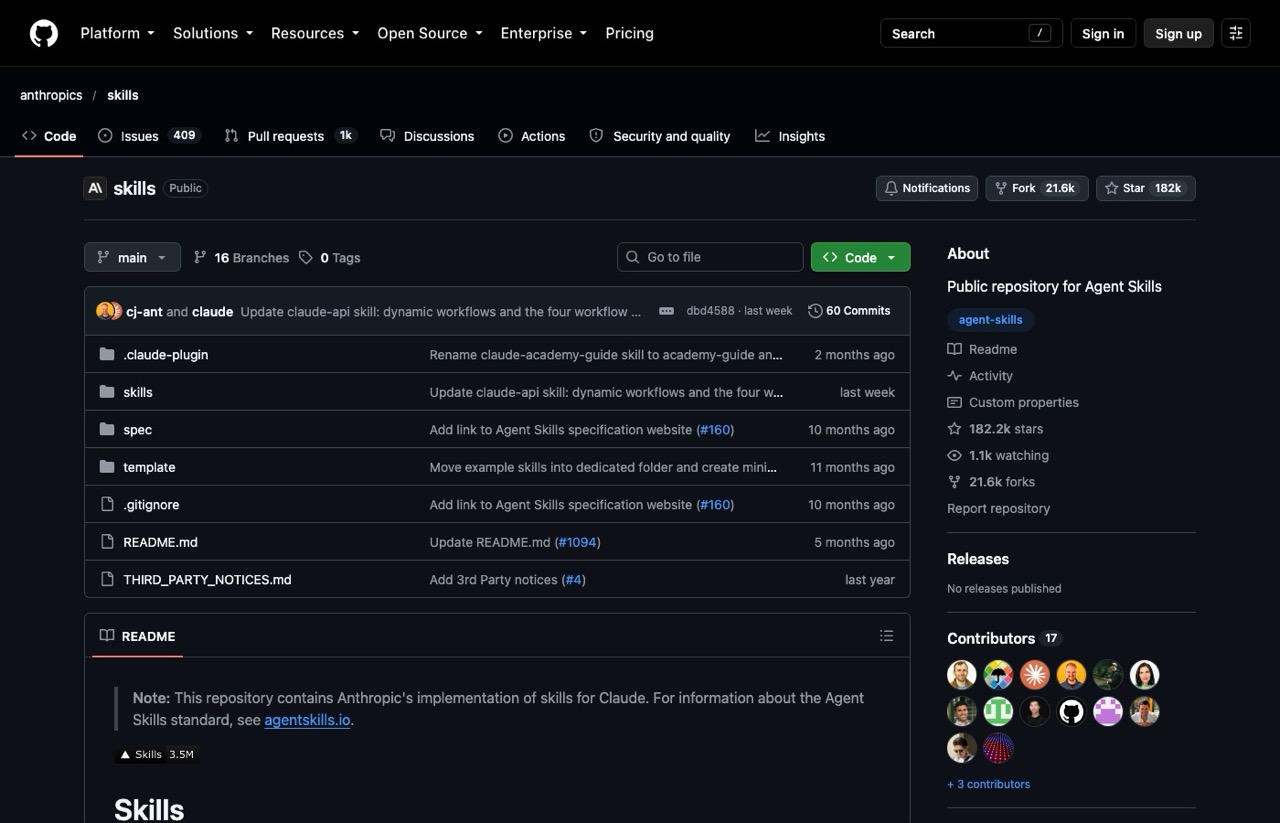Open THIRD_PARTY_NOTICES.md file

click(x=207, y=580)
